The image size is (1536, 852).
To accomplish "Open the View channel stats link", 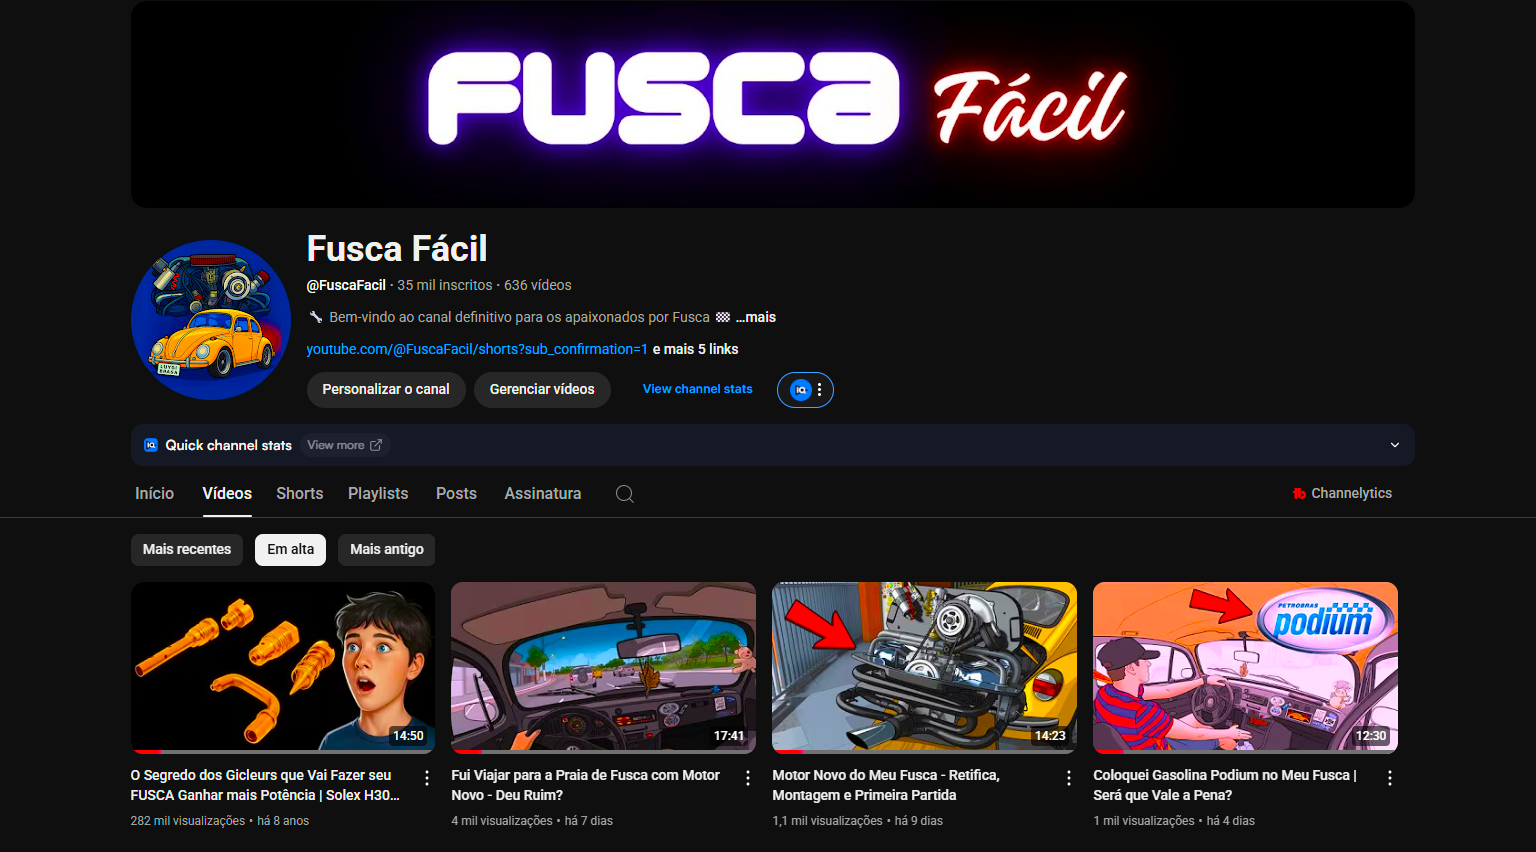I will 697,390.
